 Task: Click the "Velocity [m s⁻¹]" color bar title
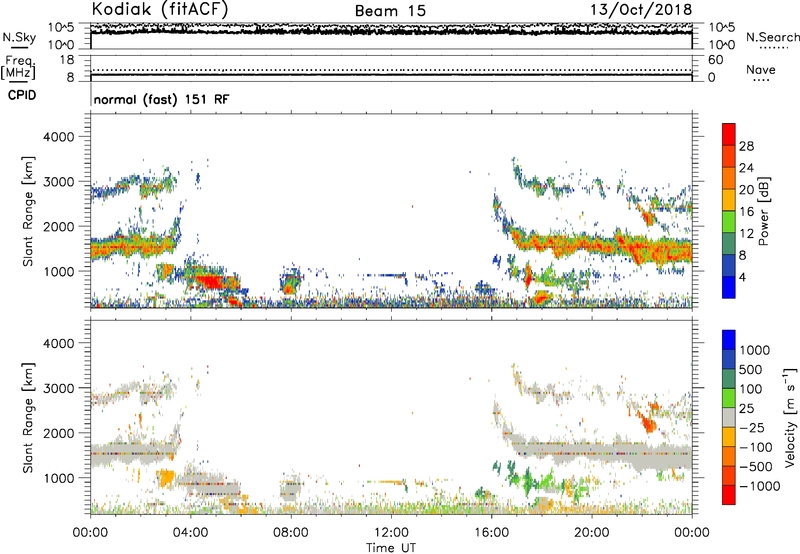pos(790,417)
